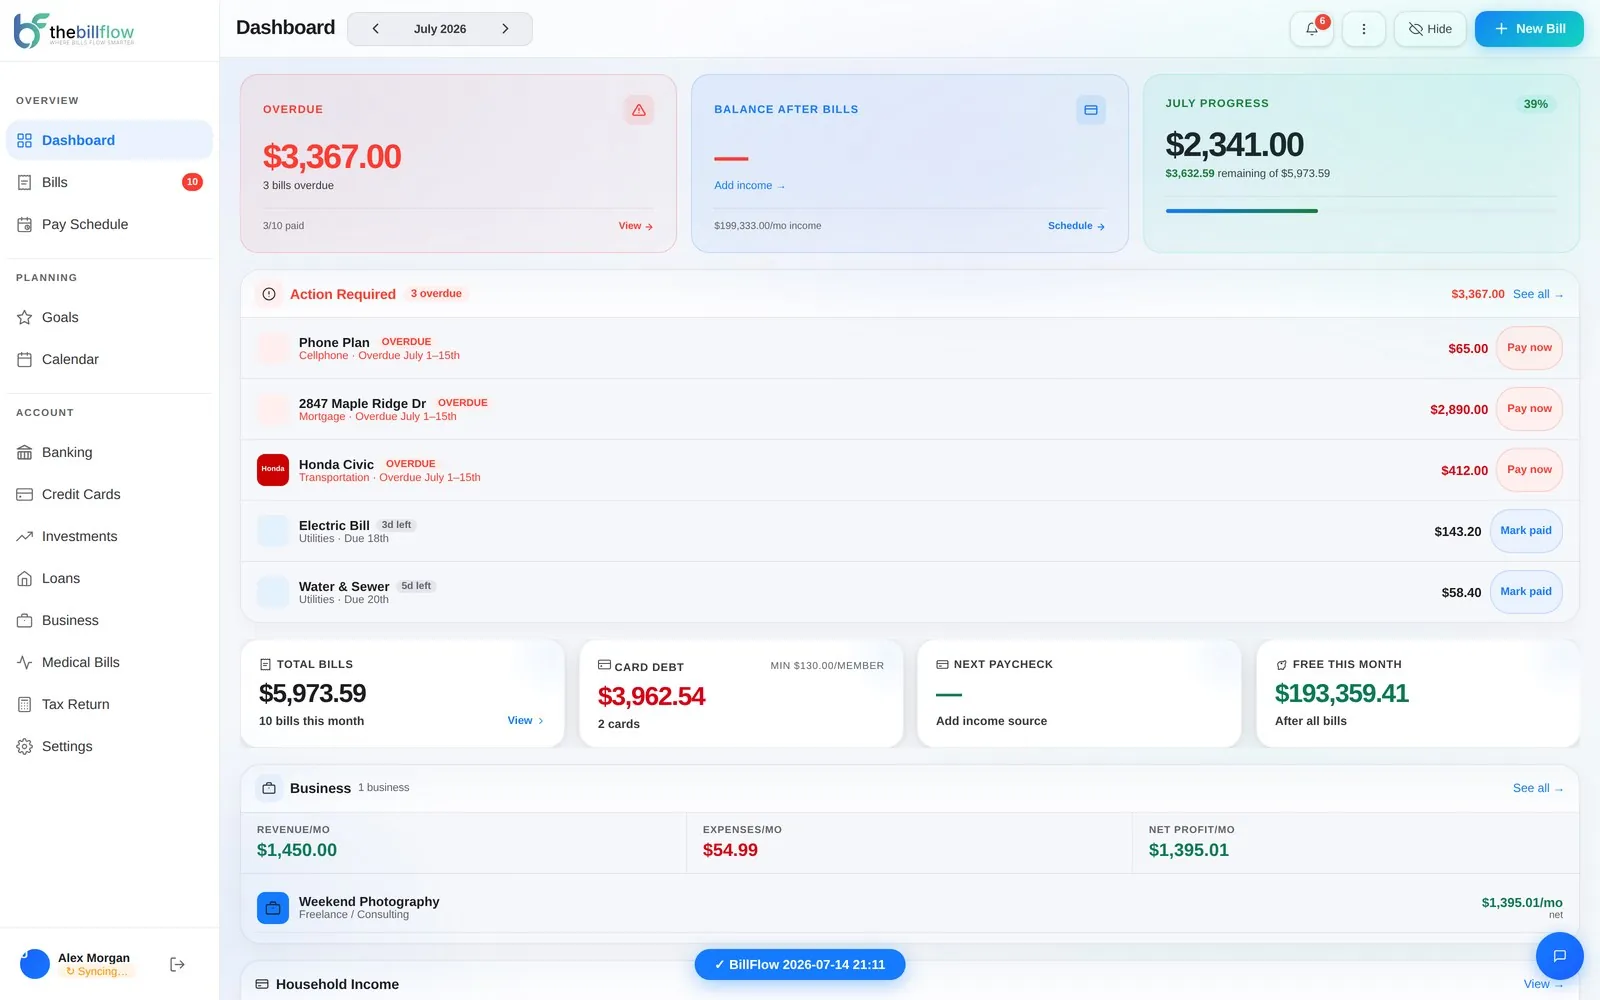Click the Weekend Photography briefcase icon
The width and height of the screenshot is (1600, 1000).
click(273, 908)
